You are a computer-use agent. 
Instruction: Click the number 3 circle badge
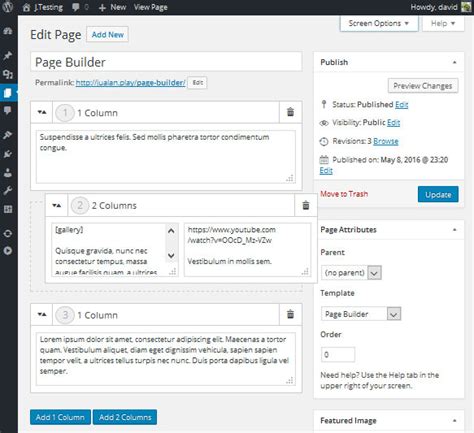coord(65,315)
